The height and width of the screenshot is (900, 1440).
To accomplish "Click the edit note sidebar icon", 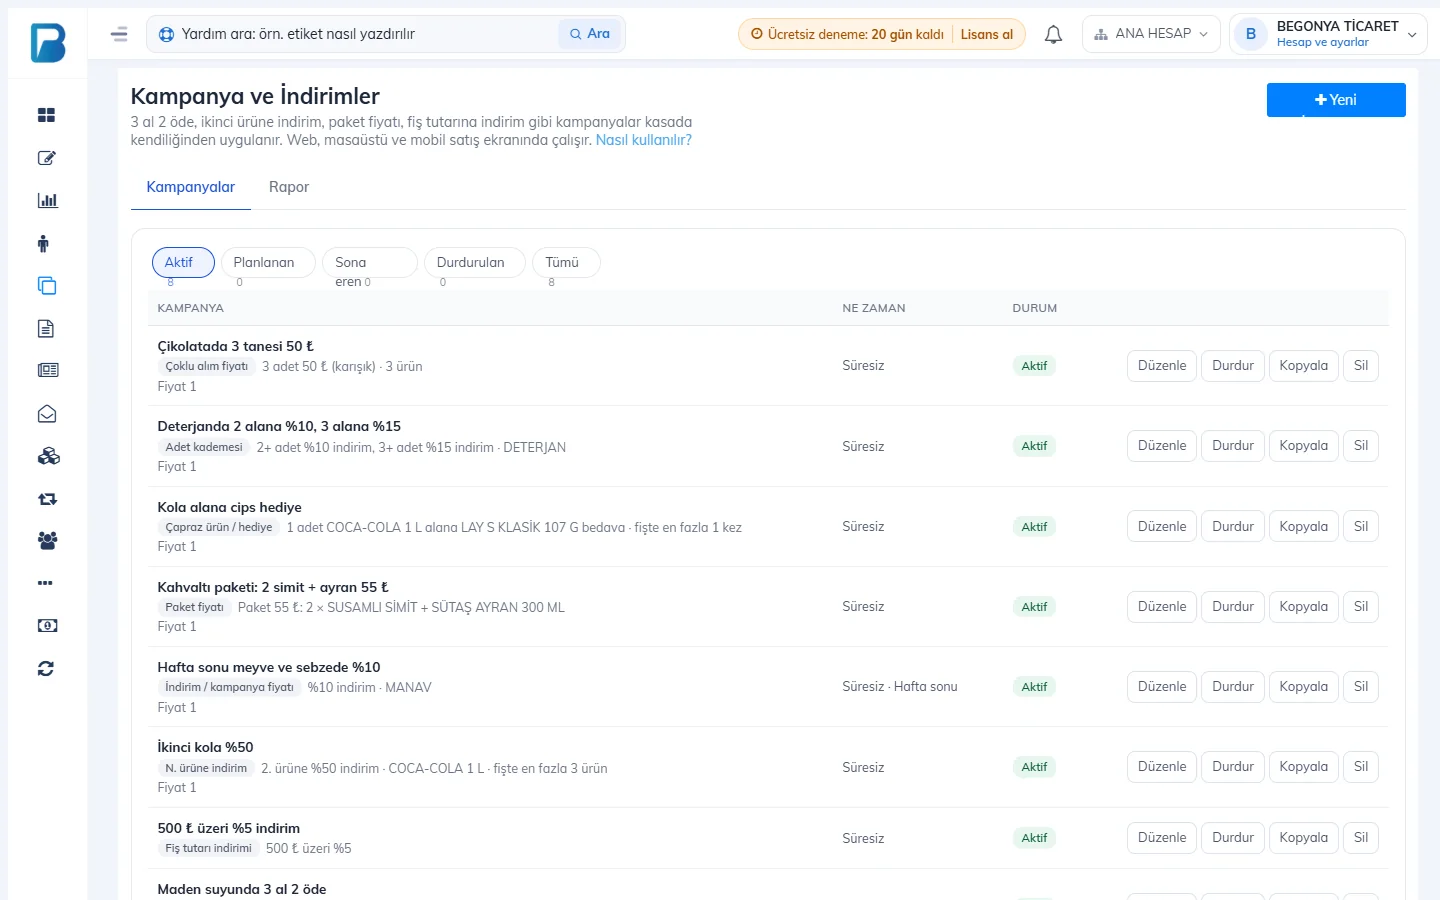I will (46, 158).
